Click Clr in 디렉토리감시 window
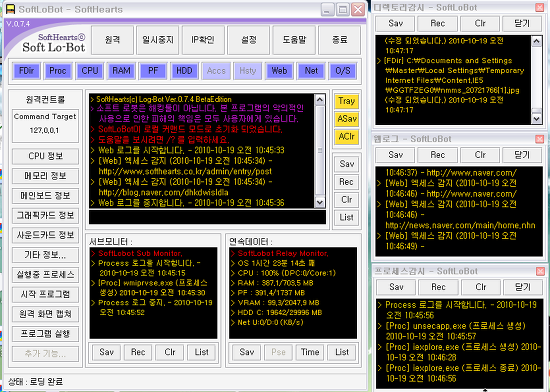Image resolution: width=550 pixels, height=392 pixels. (480, 24)
